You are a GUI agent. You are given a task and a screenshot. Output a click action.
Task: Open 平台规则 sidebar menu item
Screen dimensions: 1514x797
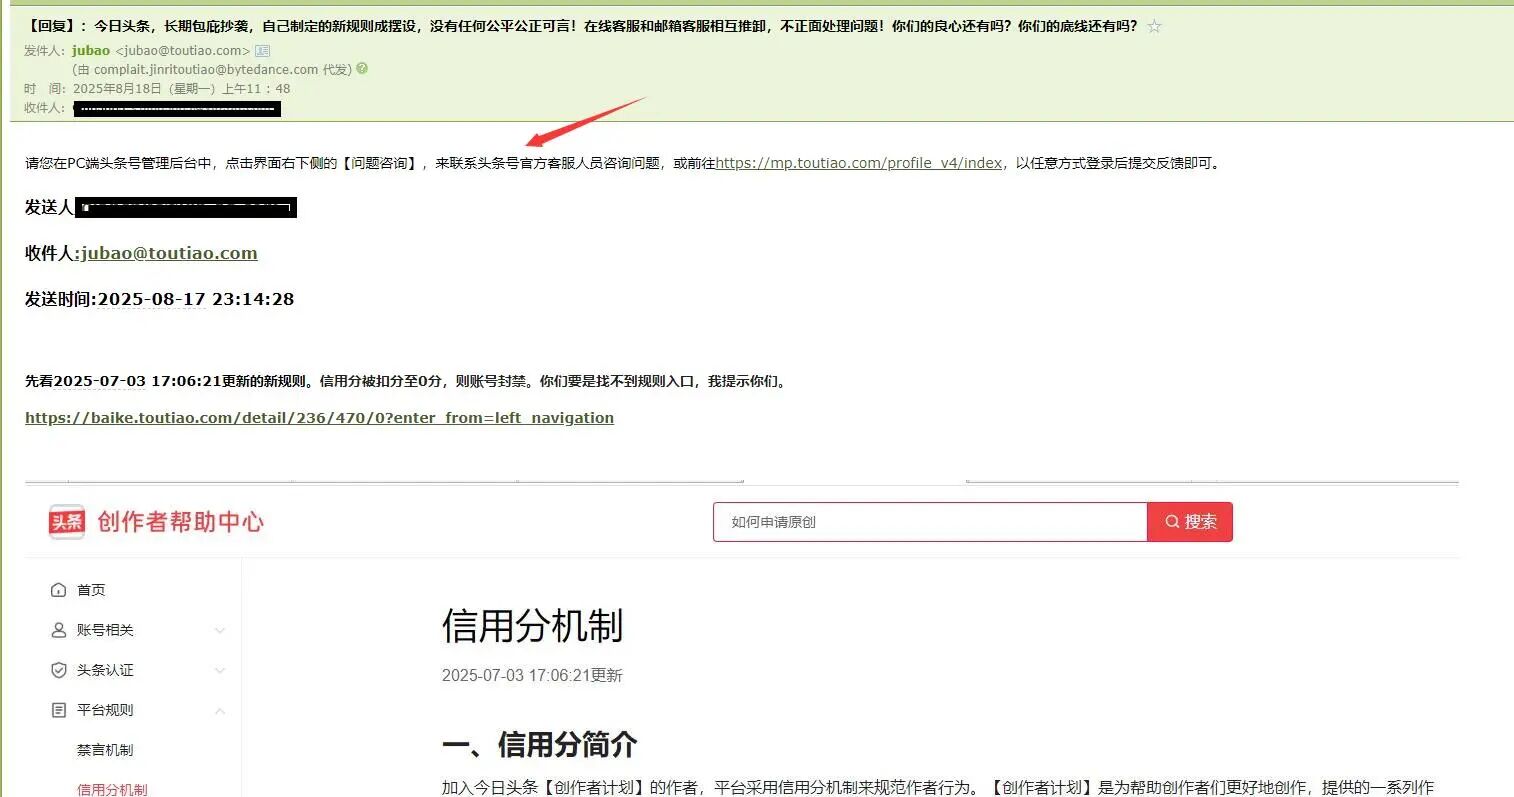(105, 710)
